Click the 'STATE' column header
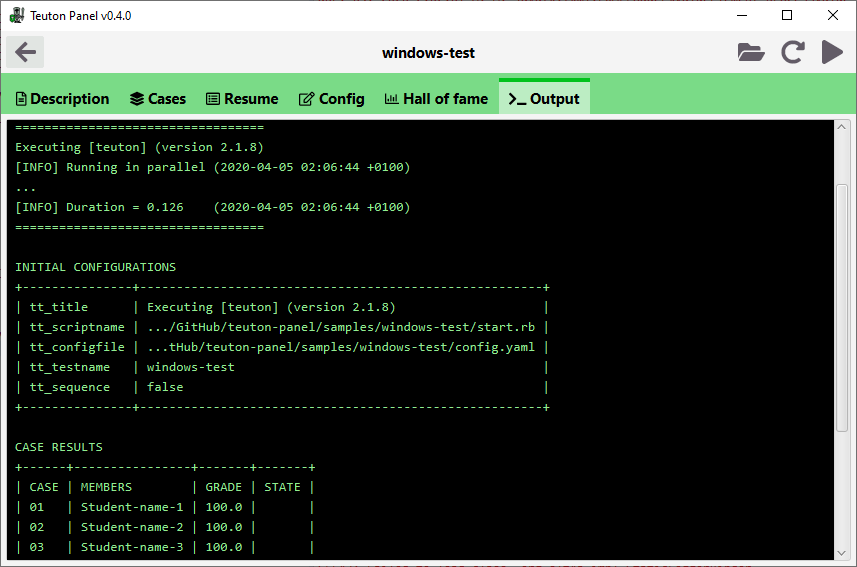Viewport: 857px width, 567px height. [x=283, y=487]
